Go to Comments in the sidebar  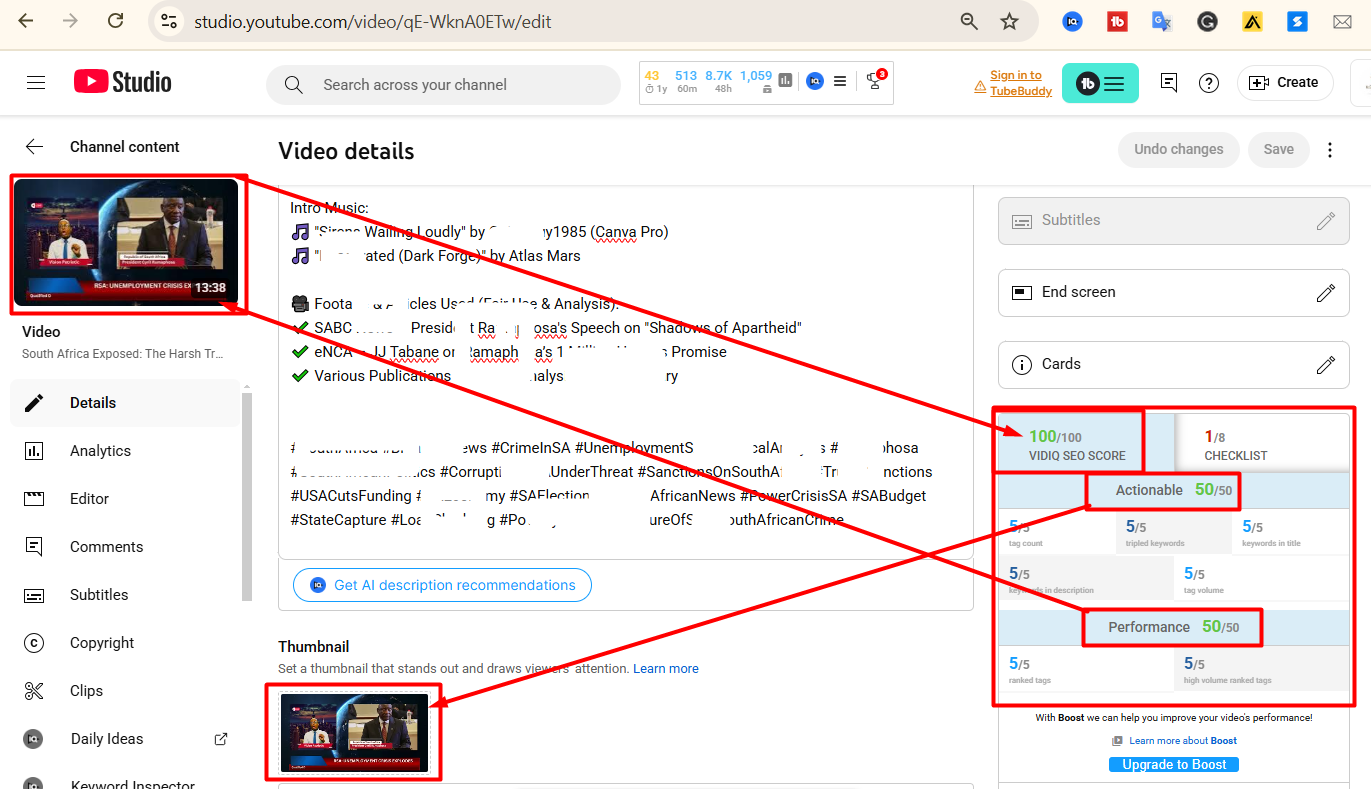tap(106, 547)
